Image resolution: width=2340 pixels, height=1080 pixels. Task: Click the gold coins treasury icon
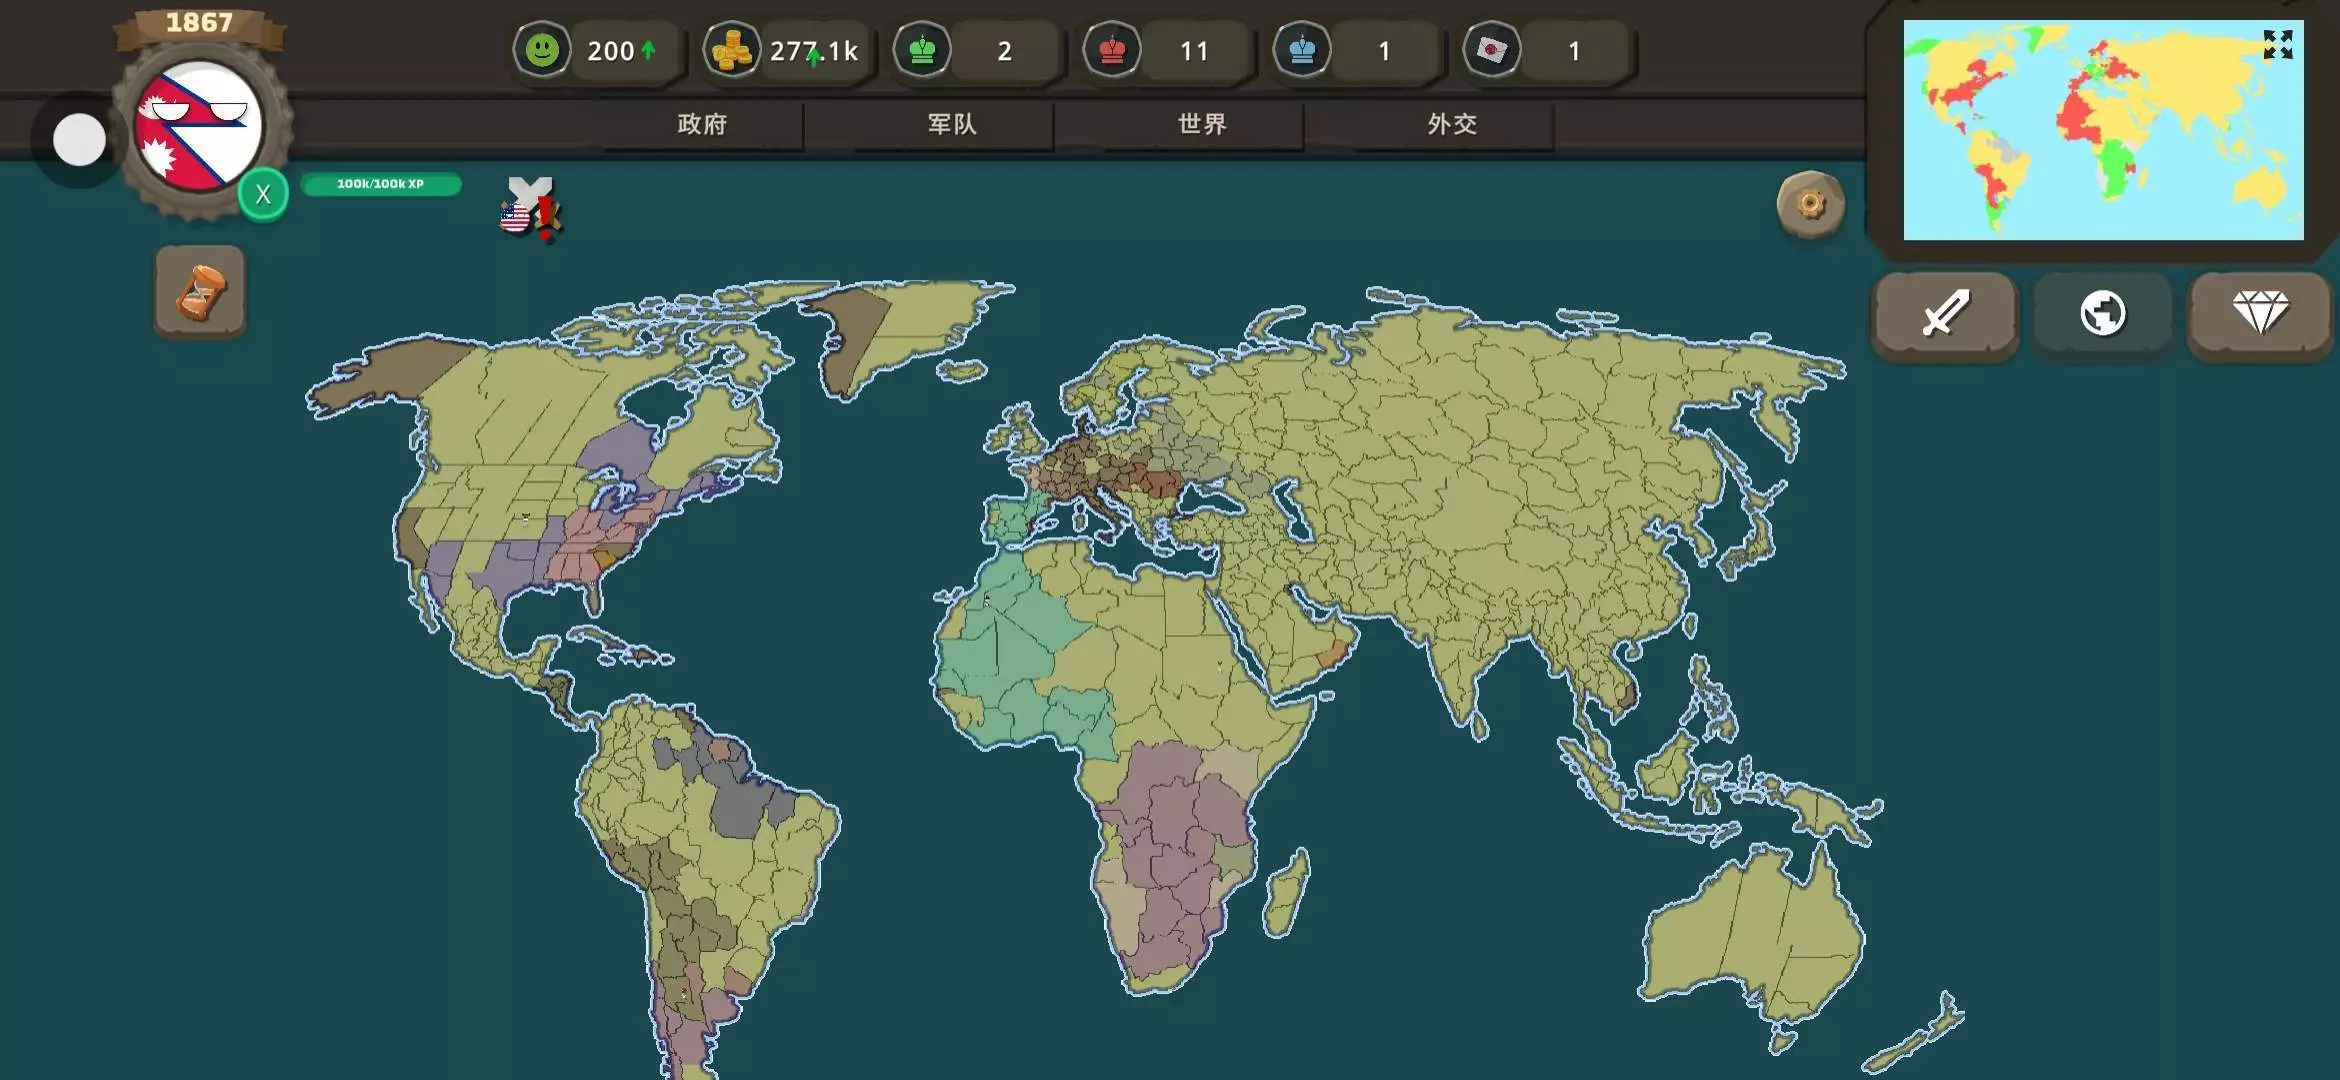pyautogui.click(x=731, y=50)
